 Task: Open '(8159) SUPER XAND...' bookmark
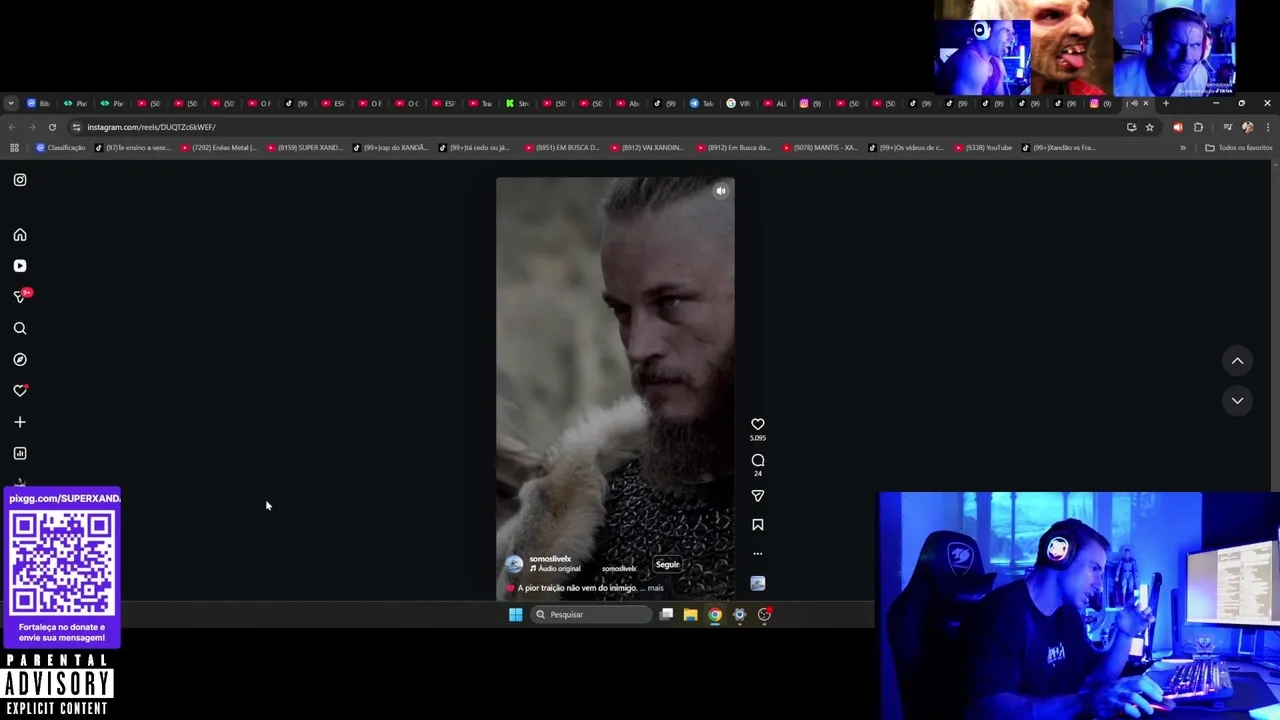[305, 148]
